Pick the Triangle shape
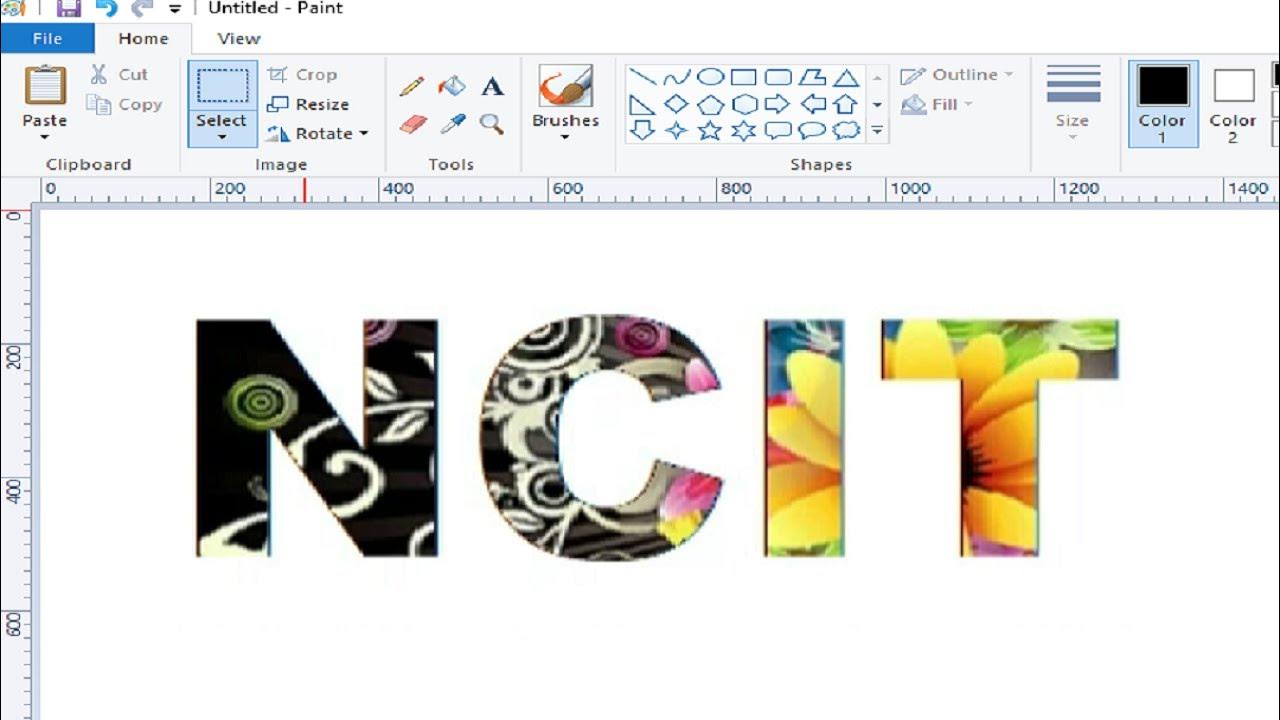1280x720 pixels. [x=846, y=78]
